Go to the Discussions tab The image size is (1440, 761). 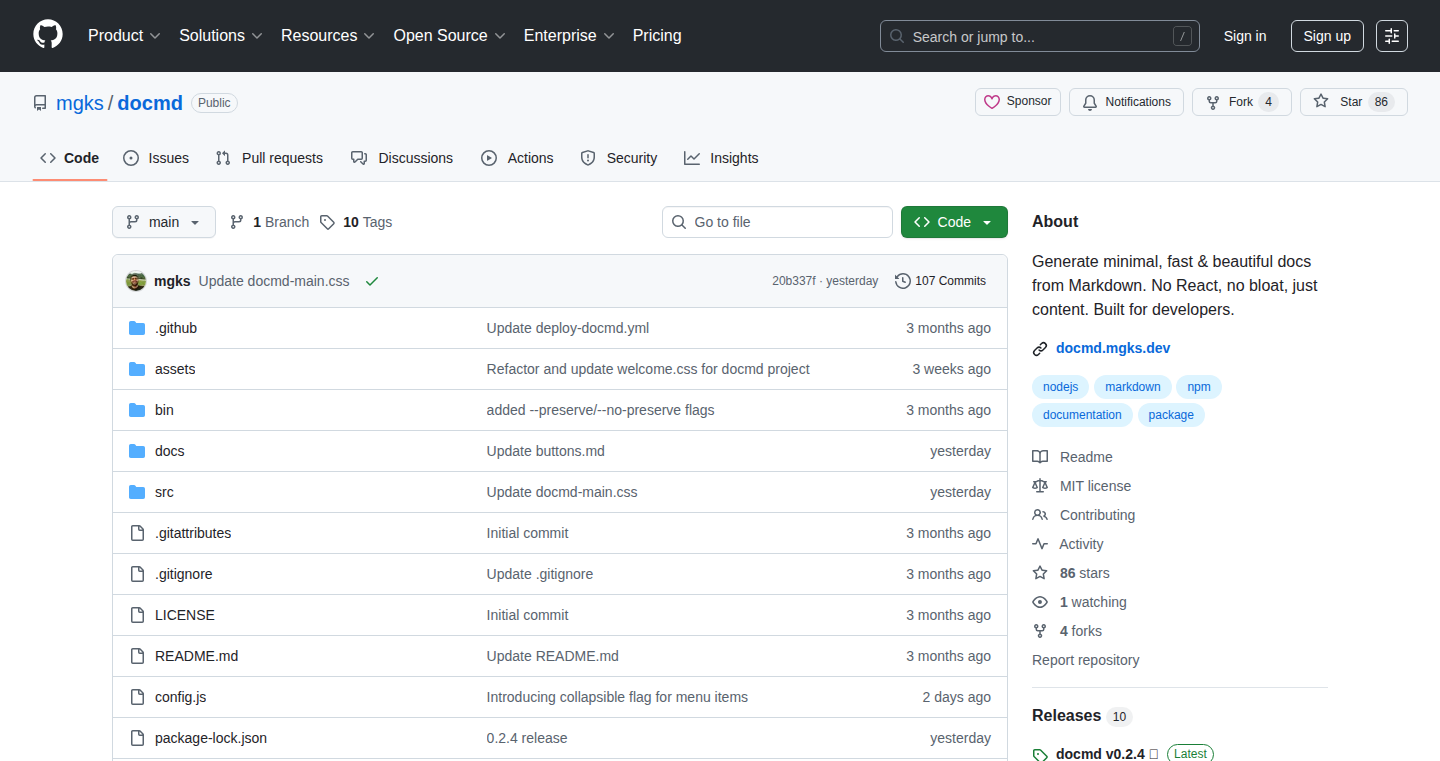point(402,158)
